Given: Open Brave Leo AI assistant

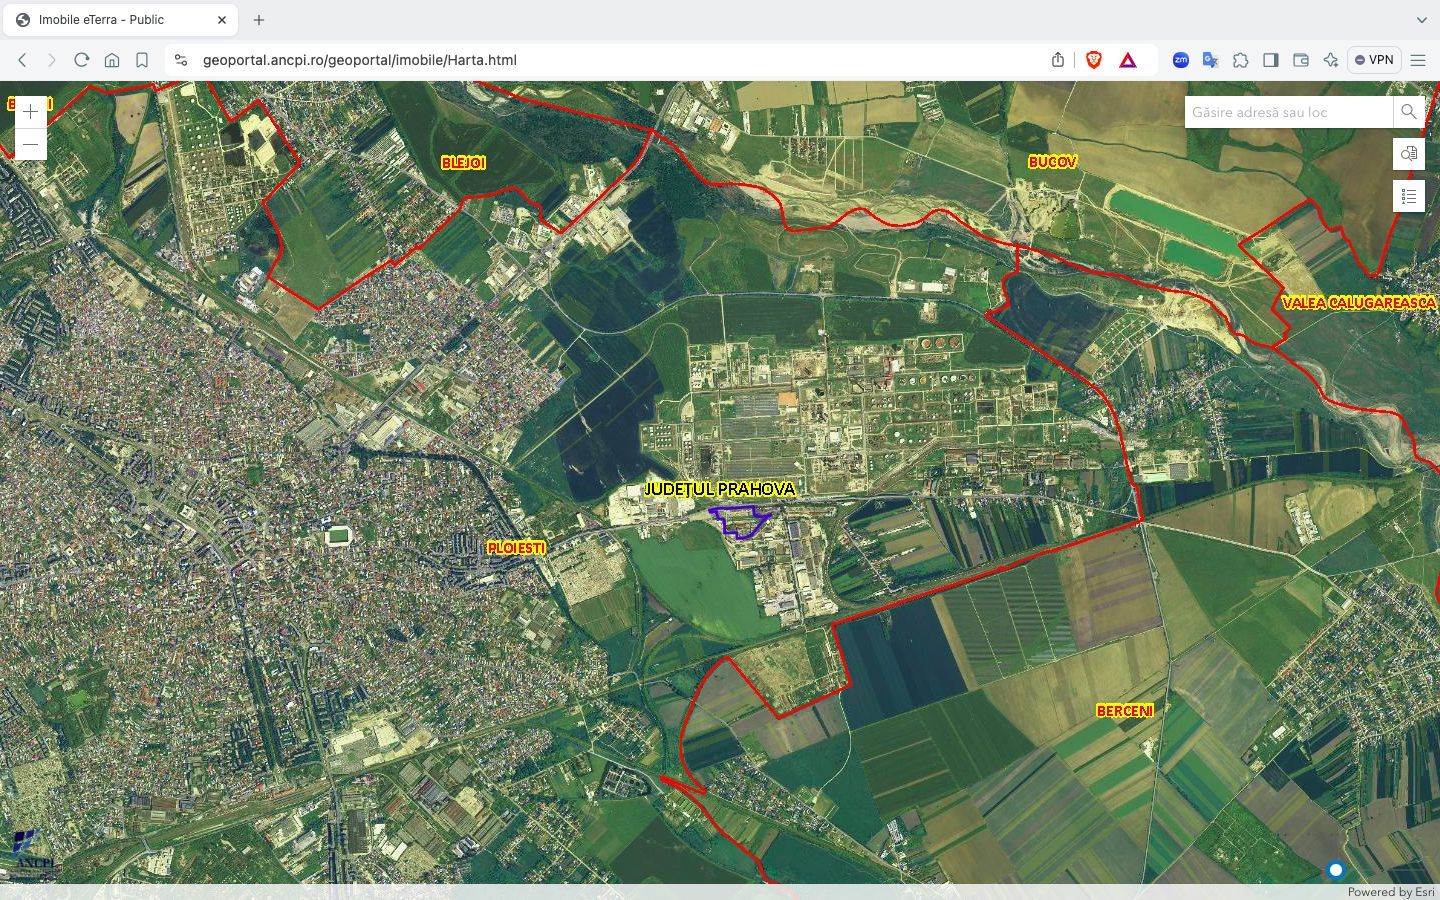Looking at the screenshot, I should pos(1331,60).
